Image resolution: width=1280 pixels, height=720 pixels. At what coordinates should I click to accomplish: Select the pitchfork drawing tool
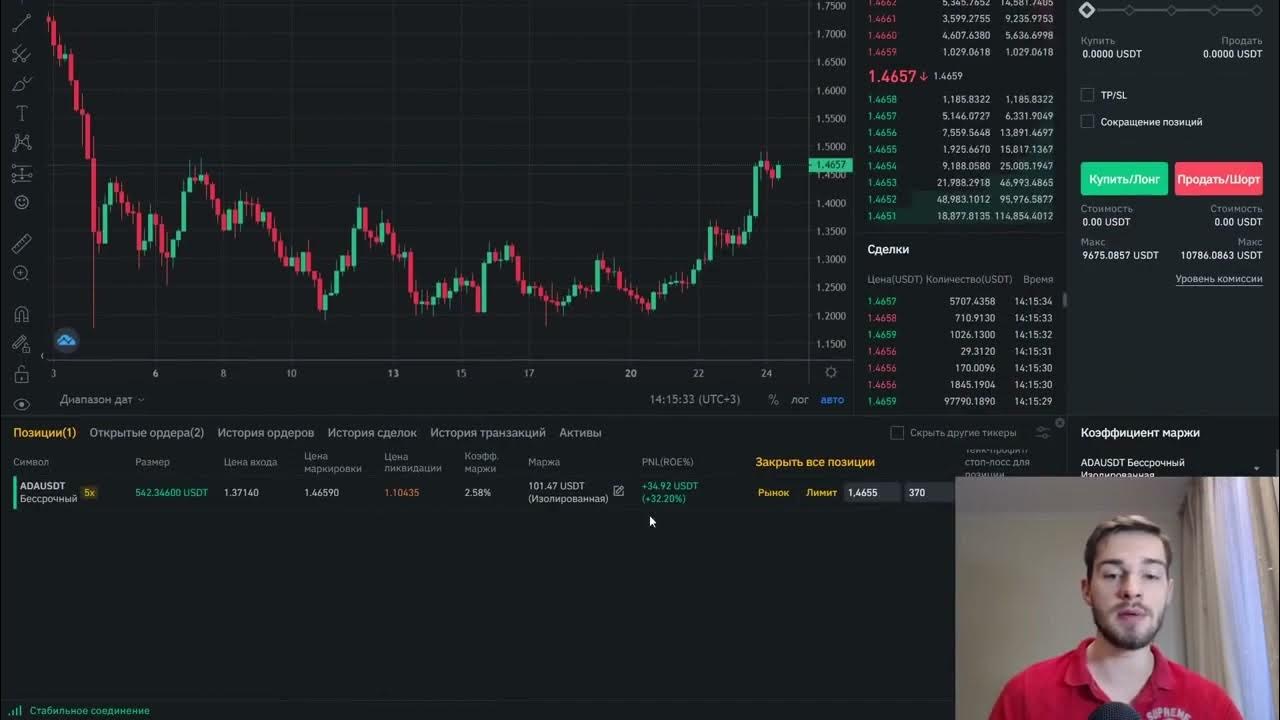[21, 54]
